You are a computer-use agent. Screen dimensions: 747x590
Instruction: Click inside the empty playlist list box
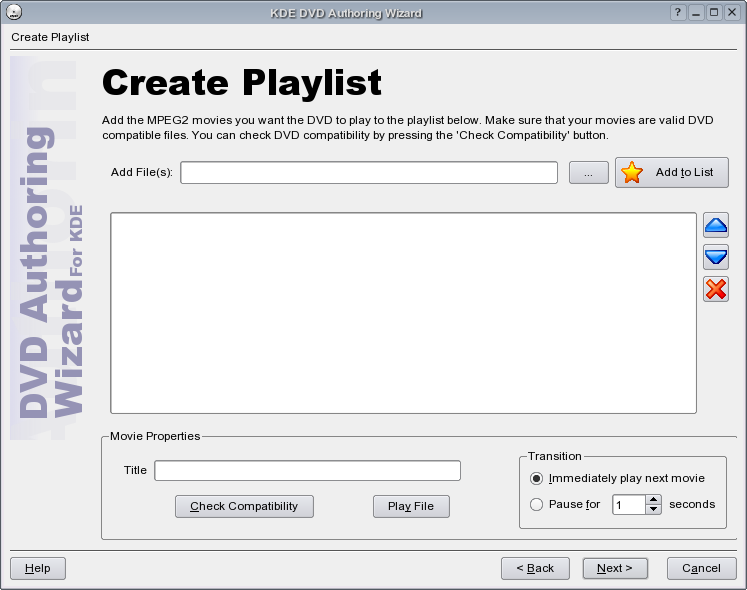pos(404,313)
